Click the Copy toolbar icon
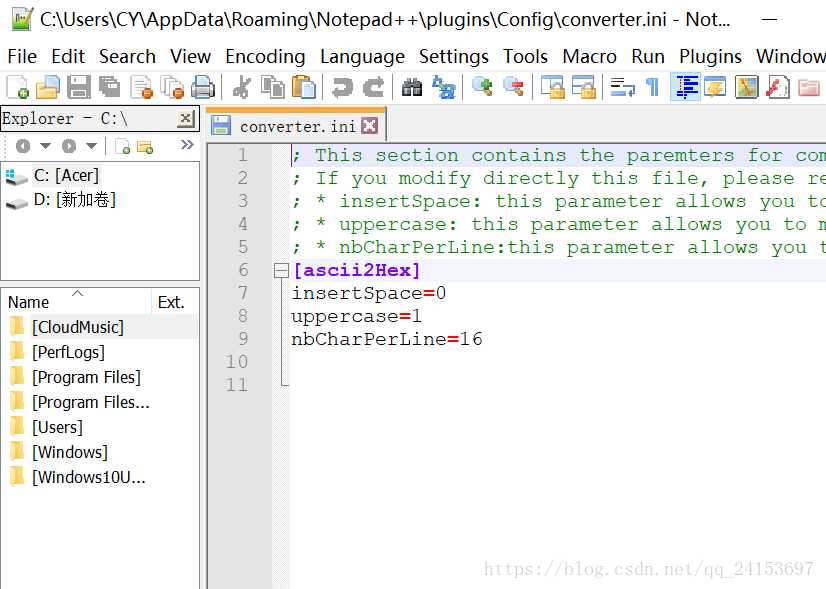Screen dimensions: 826x589 [272, 87]
